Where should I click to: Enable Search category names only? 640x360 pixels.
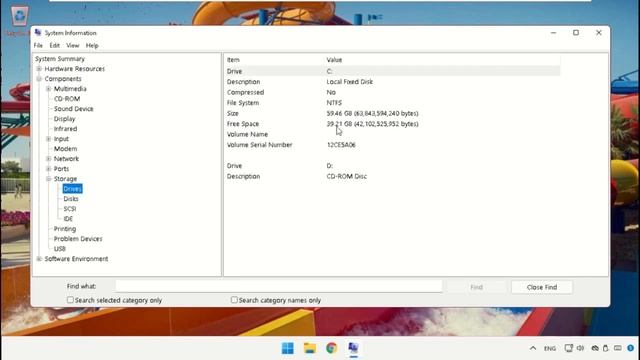click(x=234, y=300)
